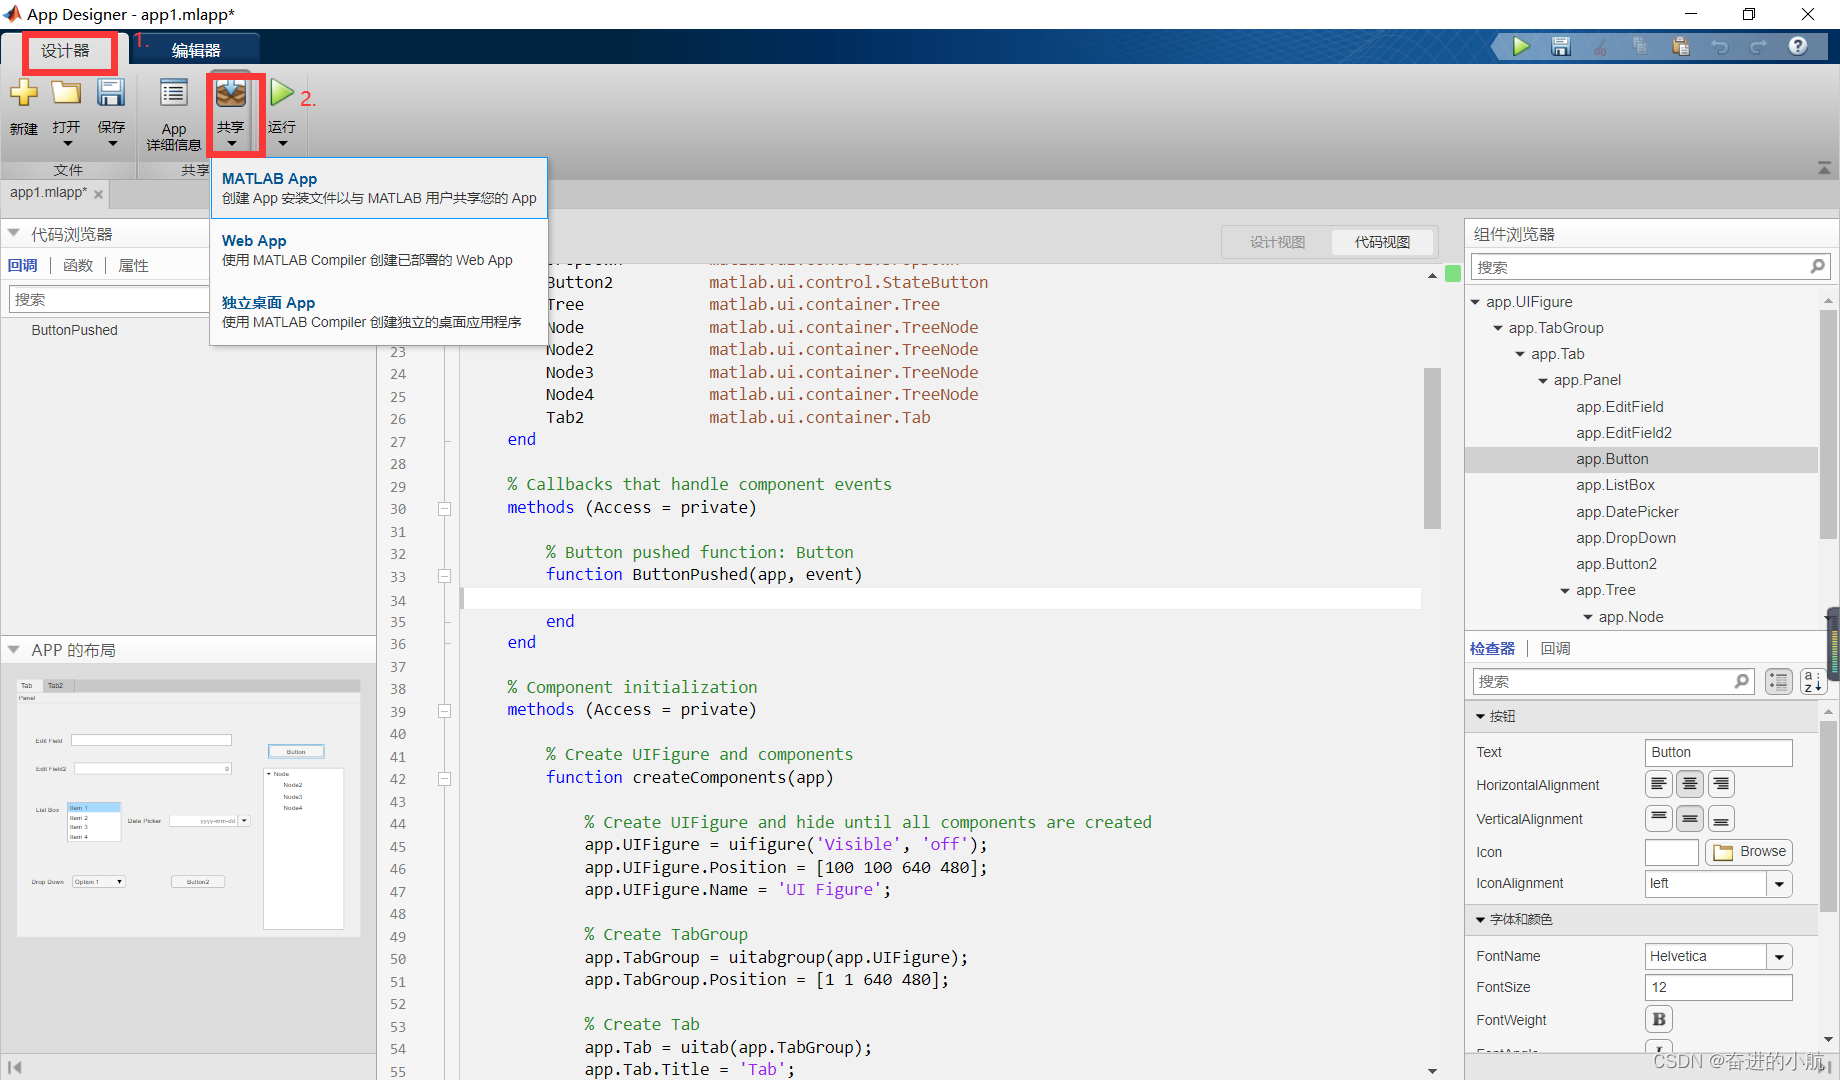Click the New app plus icon
Viewport: 1840px width, 1080px height.
point(24,93)
